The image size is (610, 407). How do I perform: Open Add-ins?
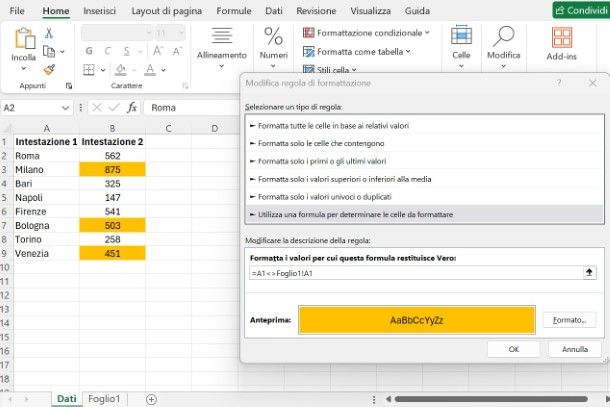[x=562, y=44]
